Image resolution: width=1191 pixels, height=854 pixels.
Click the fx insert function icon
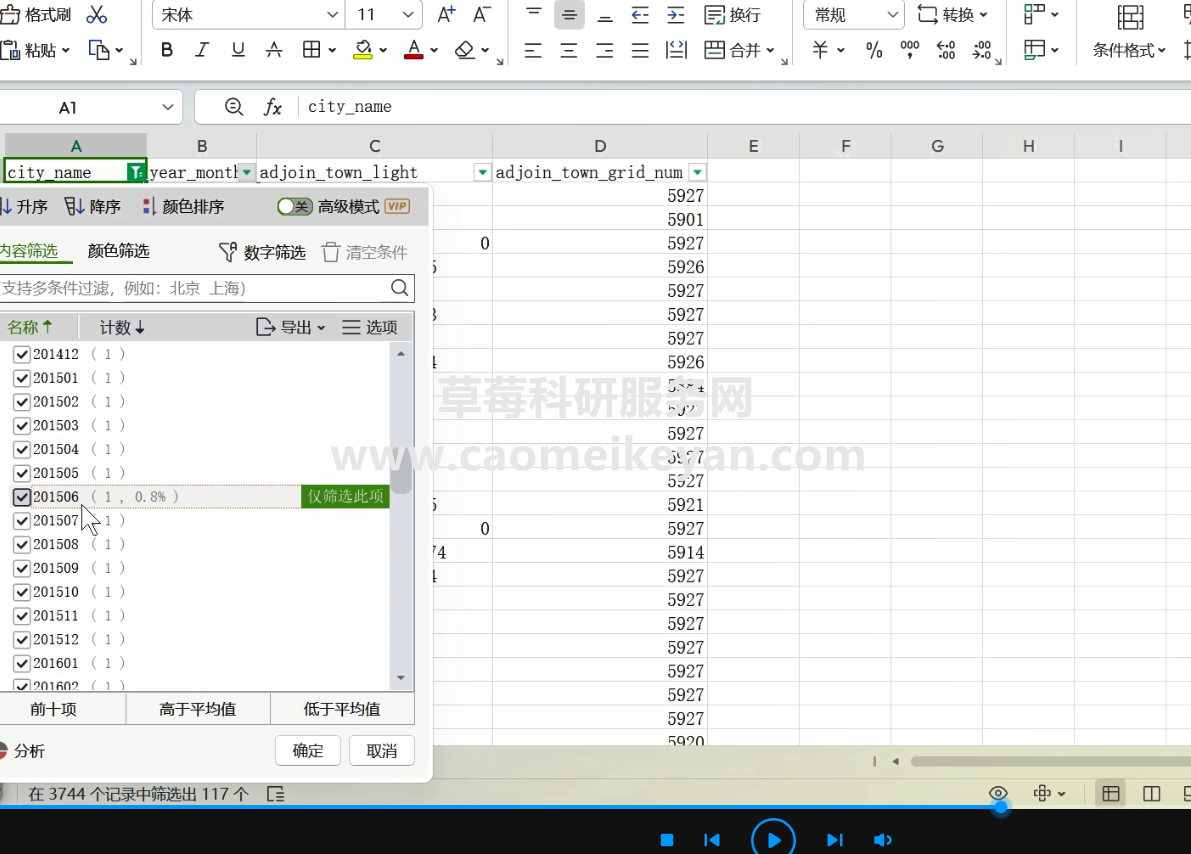(x=273, y=107)
